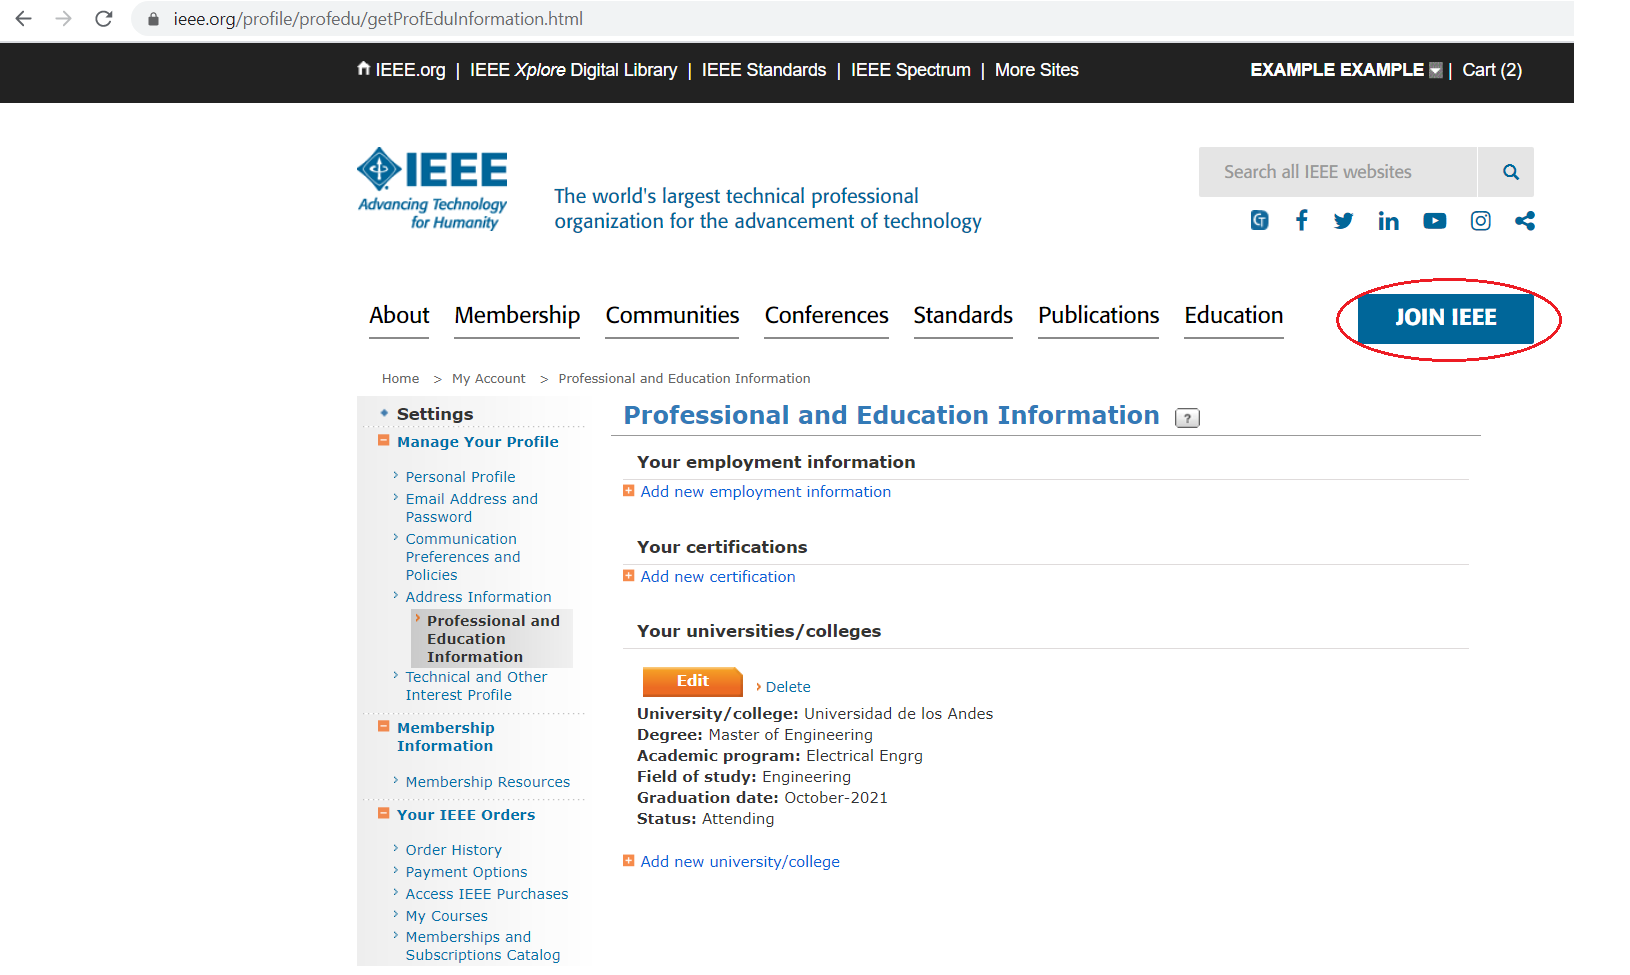Click Add new university/college link
This screenshot has width=1630, height=975.
(740, 862)
